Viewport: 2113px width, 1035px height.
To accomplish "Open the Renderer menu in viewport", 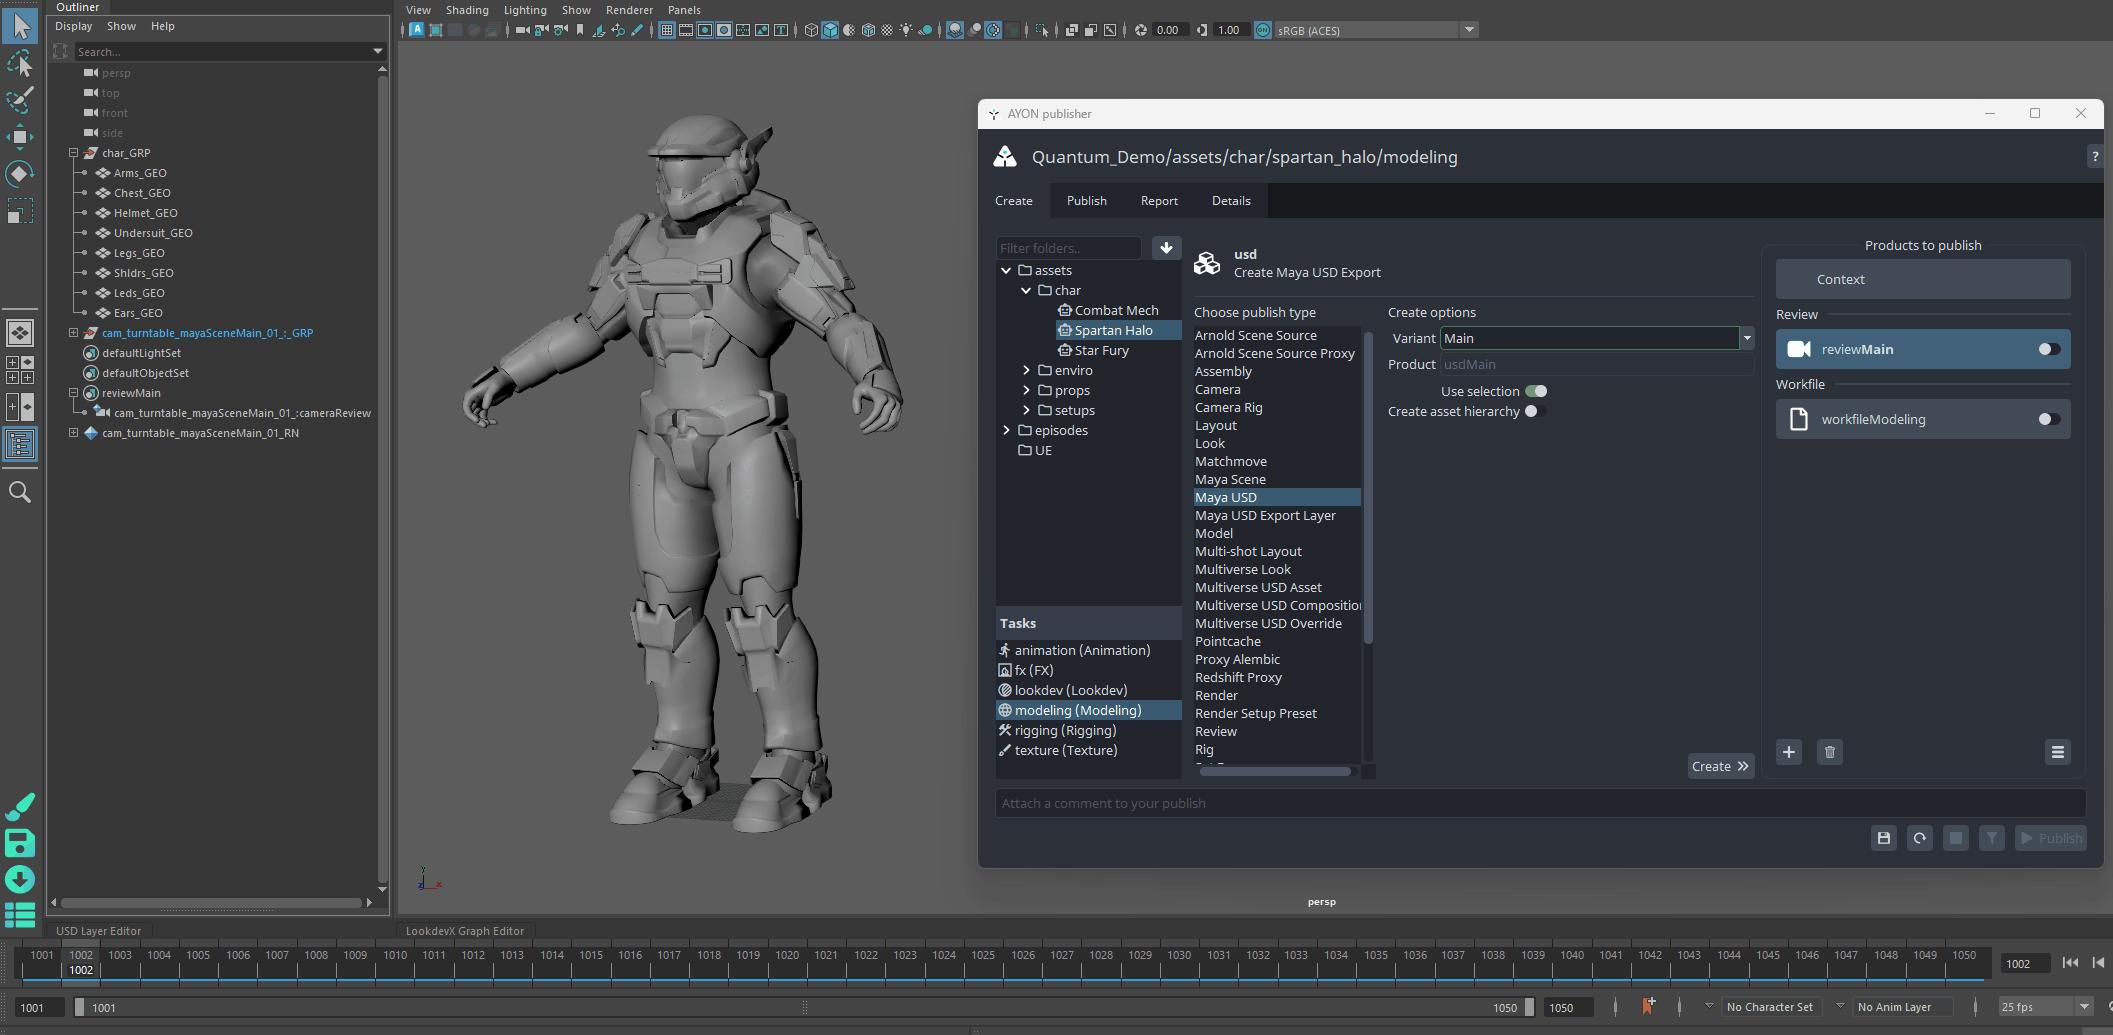I will tap(629, 10).
